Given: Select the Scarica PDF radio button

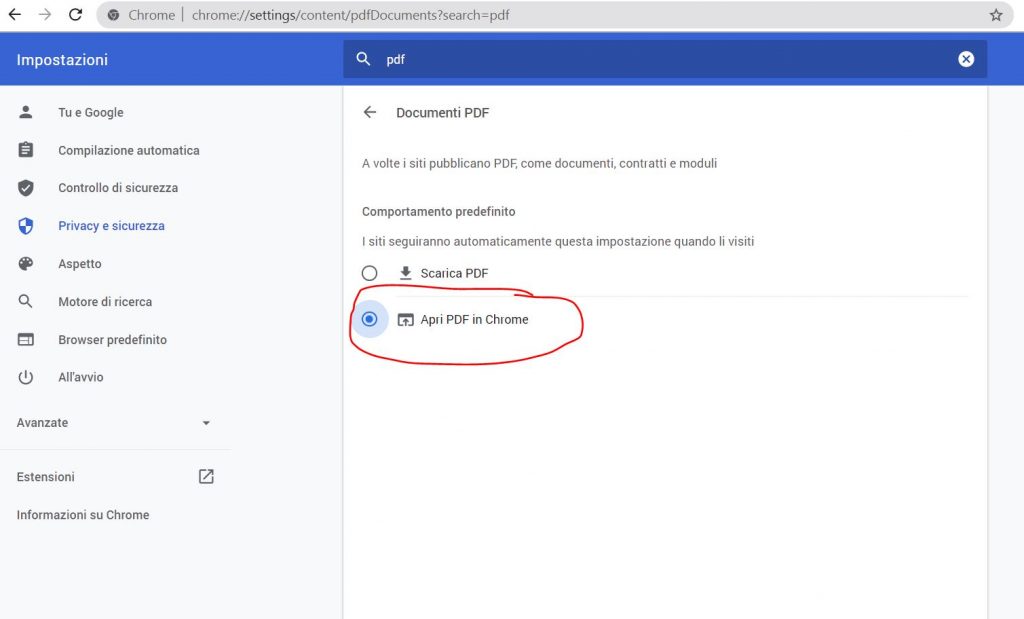Looking at the screenshot, I should 370,272.
